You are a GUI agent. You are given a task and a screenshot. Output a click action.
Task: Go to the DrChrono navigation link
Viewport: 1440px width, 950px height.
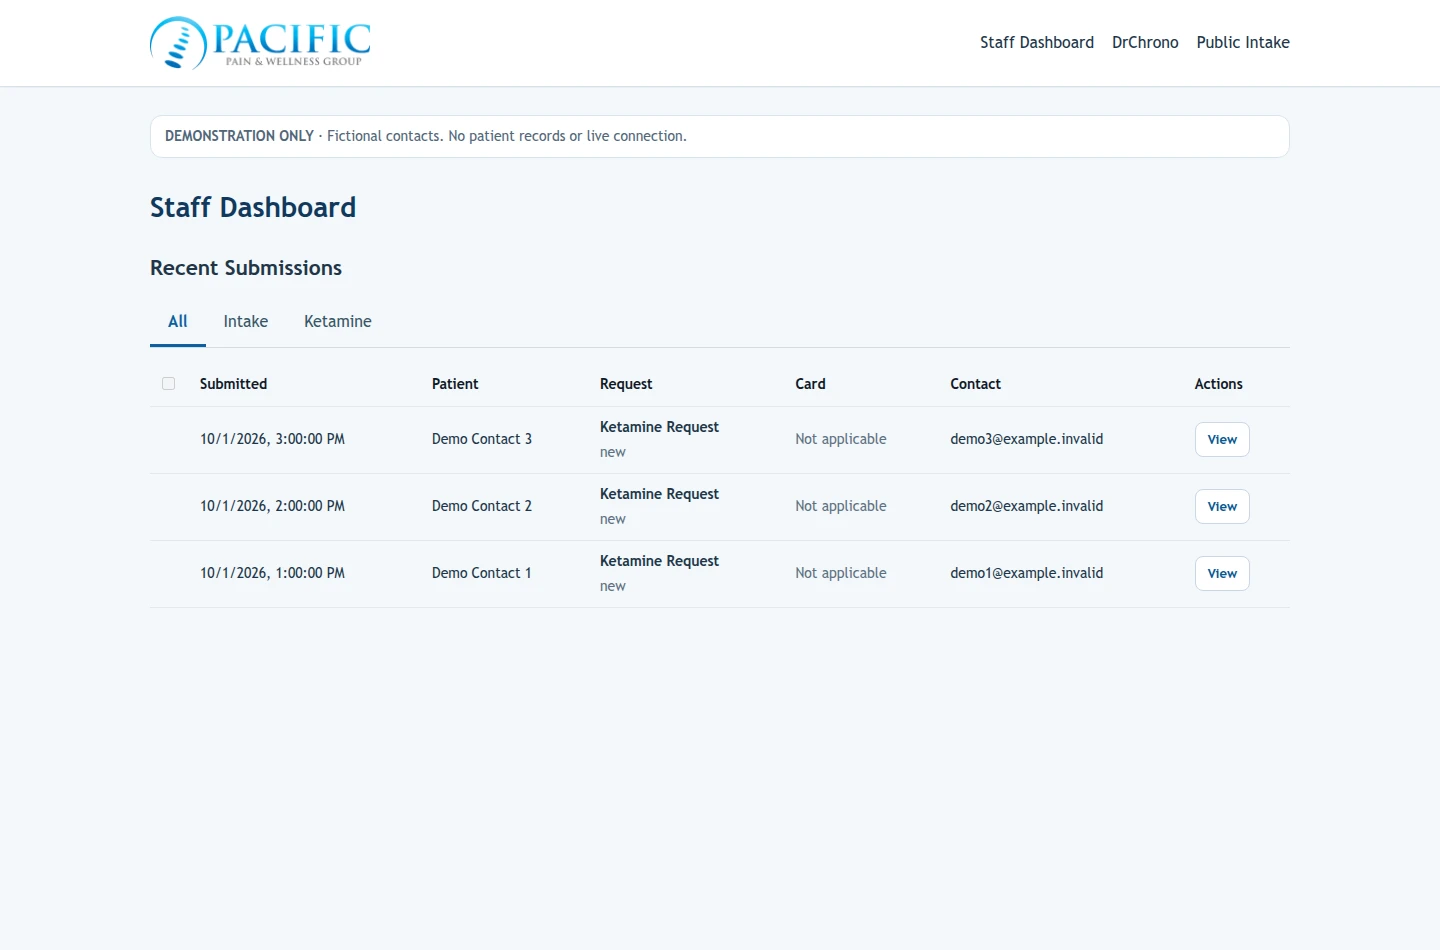click(x=1145, y=42)
